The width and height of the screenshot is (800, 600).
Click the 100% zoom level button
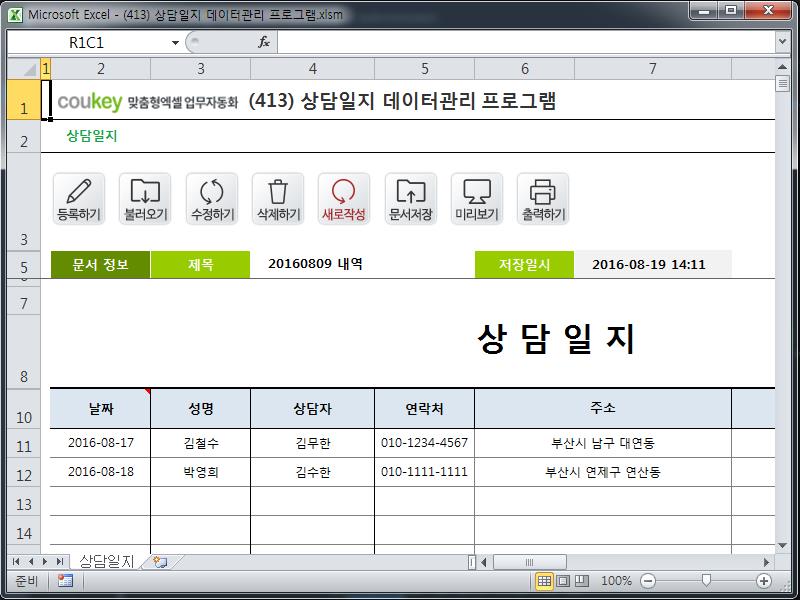point(616,581)
